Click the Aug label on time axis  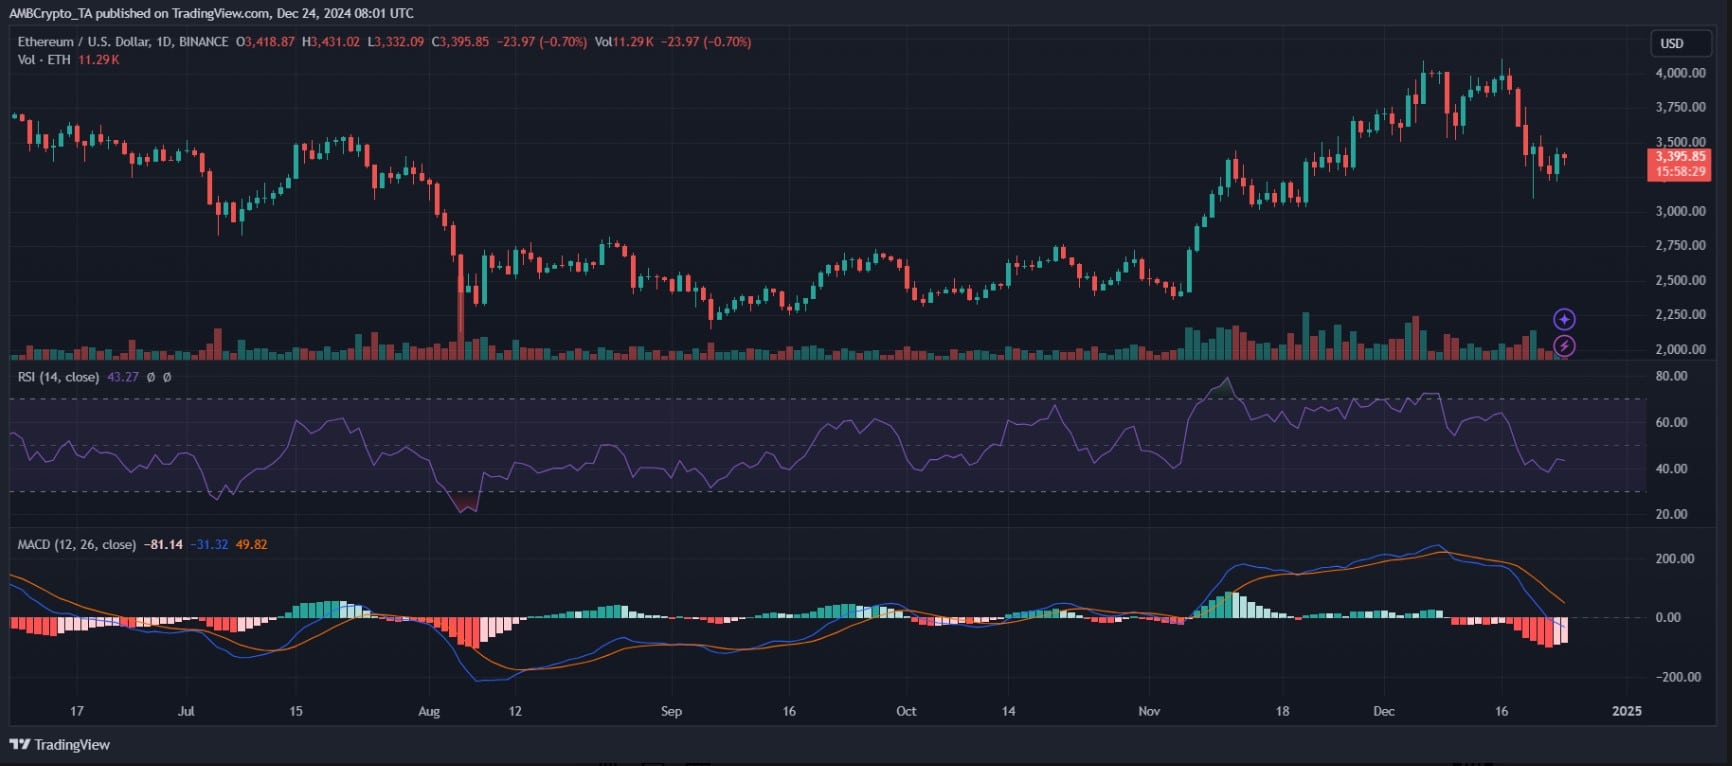tap(429, 711)
